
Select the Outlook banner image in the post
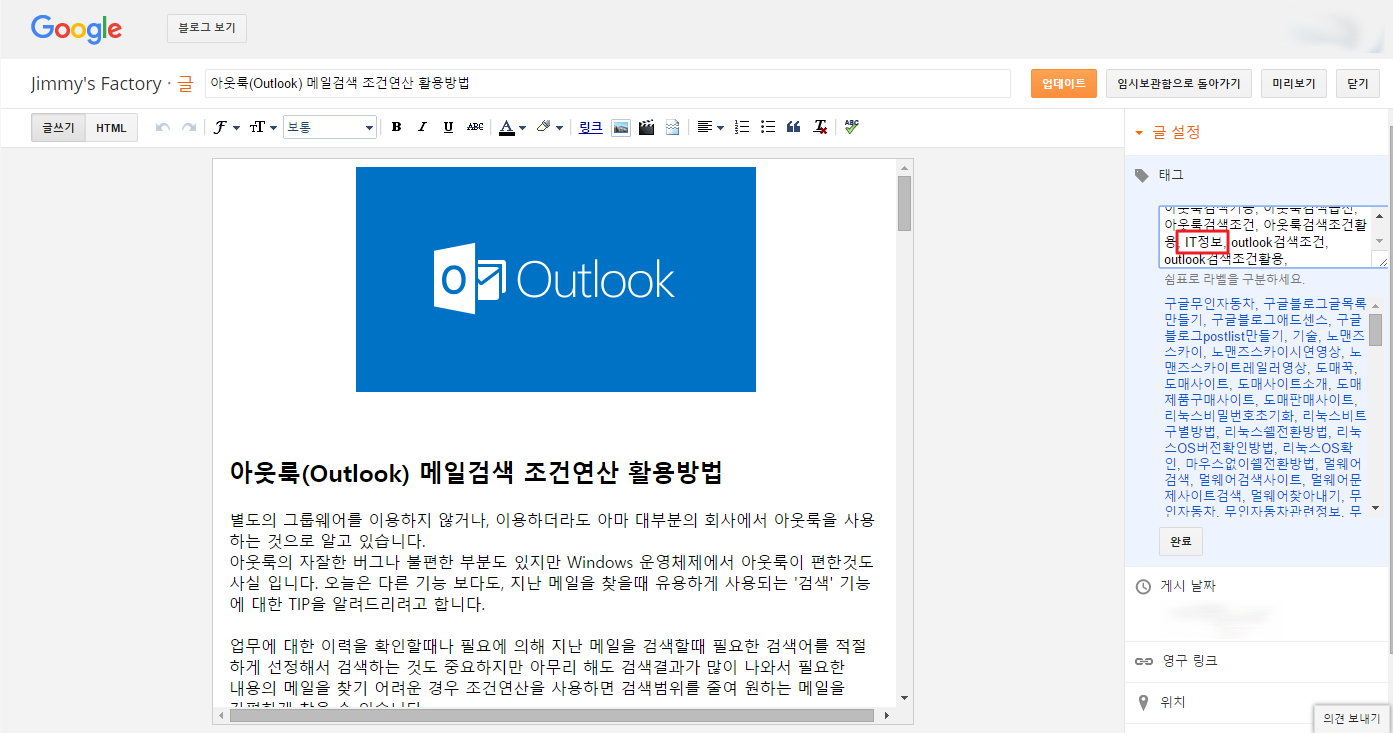point(555,279)
